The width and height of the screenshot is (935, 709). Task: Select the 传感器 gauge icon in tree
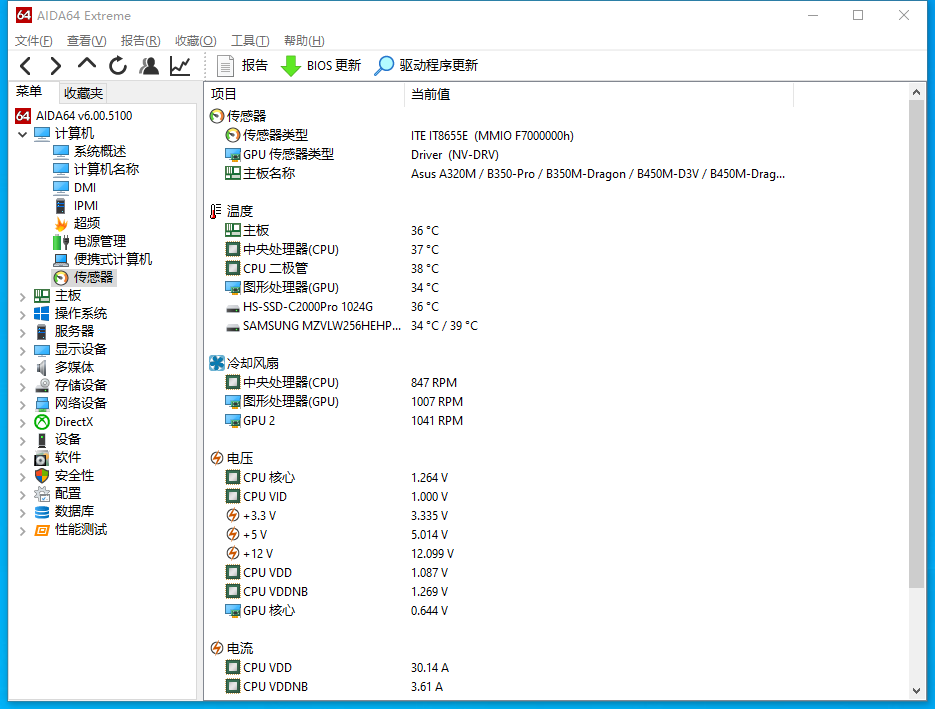coord(61,278)
